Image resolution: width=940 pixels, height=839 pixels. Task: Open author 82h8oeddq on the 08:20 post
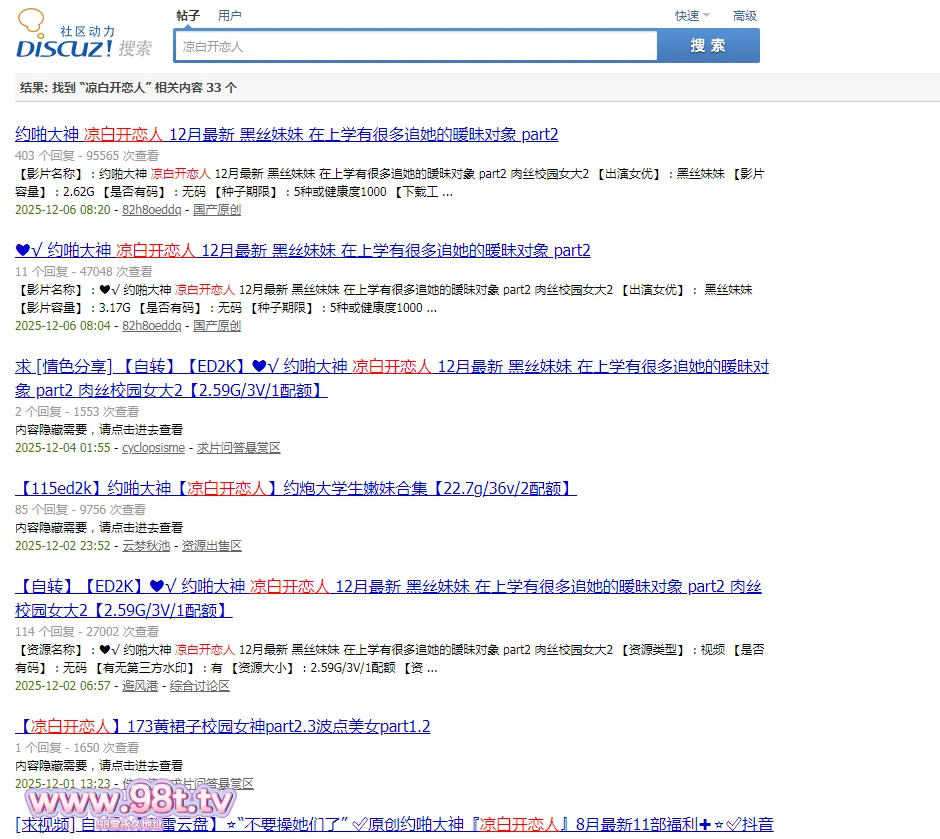click(151, 210)
